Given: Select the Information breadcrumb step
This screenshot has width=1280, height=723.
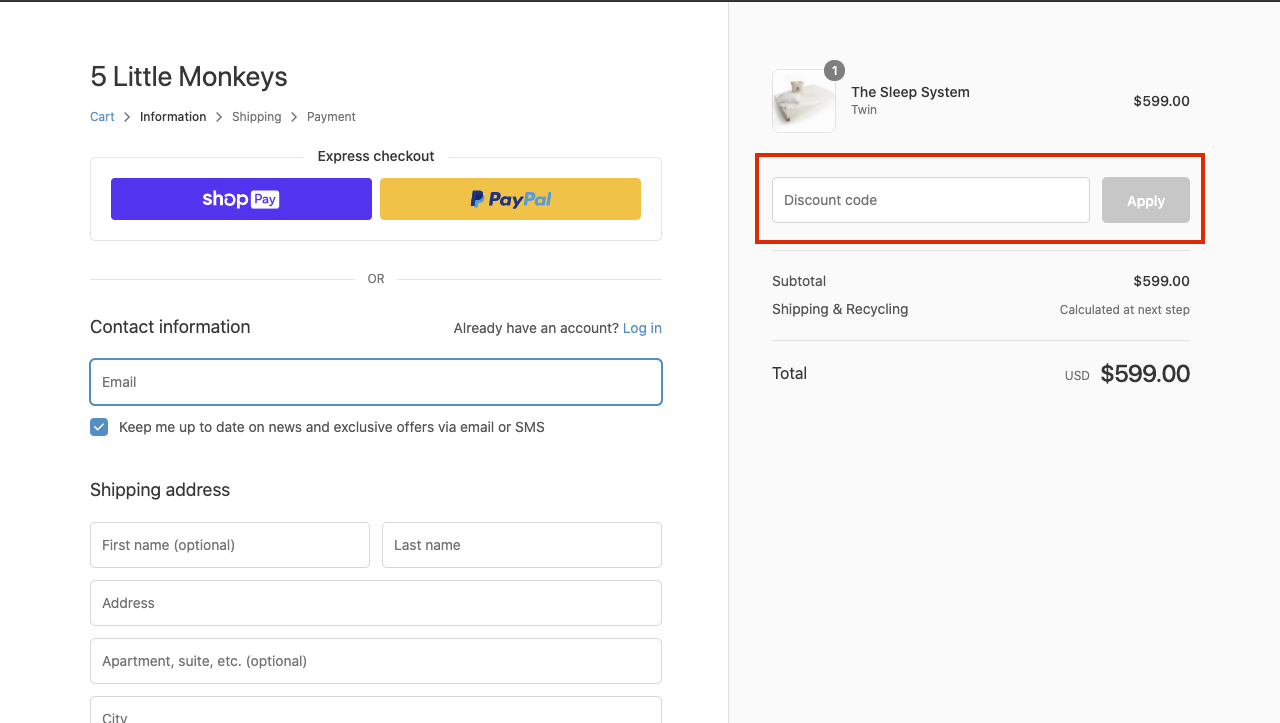Looking at the screenshot, I should tap(173, 117).
